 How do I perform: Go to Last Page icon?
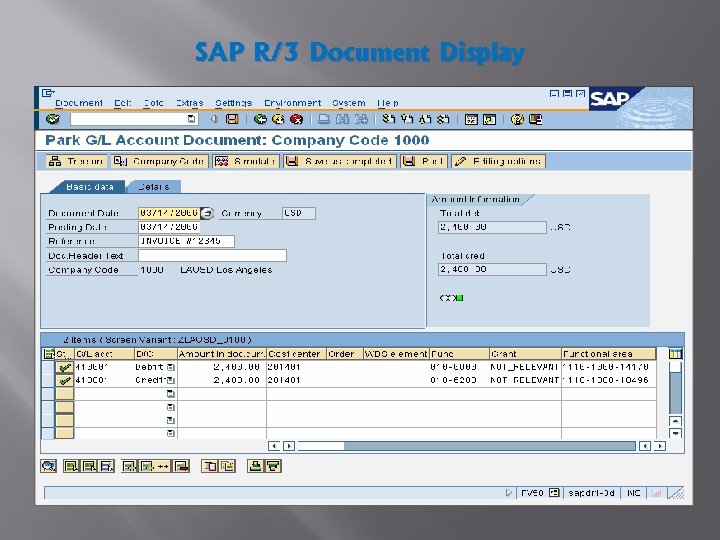(x=443, y=119)
